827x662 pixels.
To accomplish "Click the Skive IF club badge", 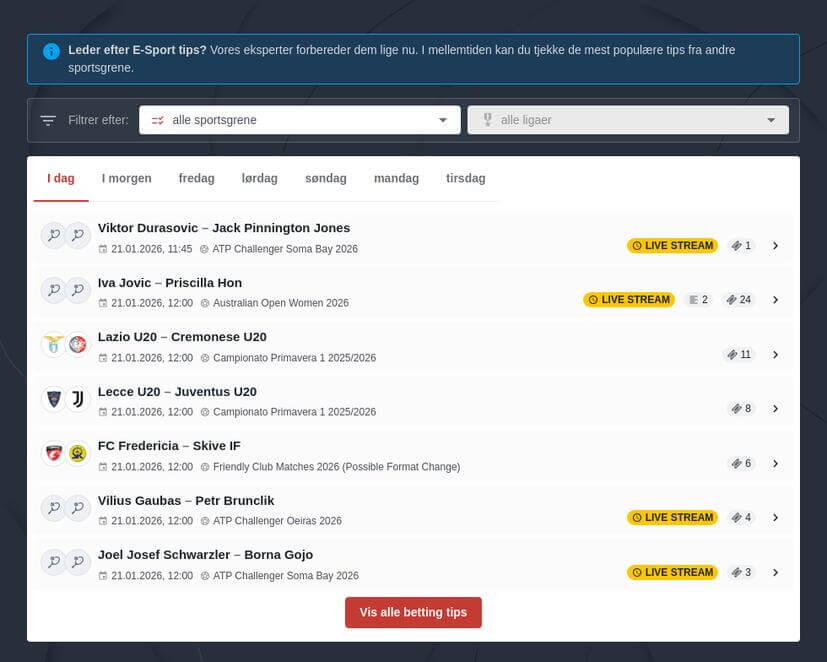I will click(x=79, y=453).
